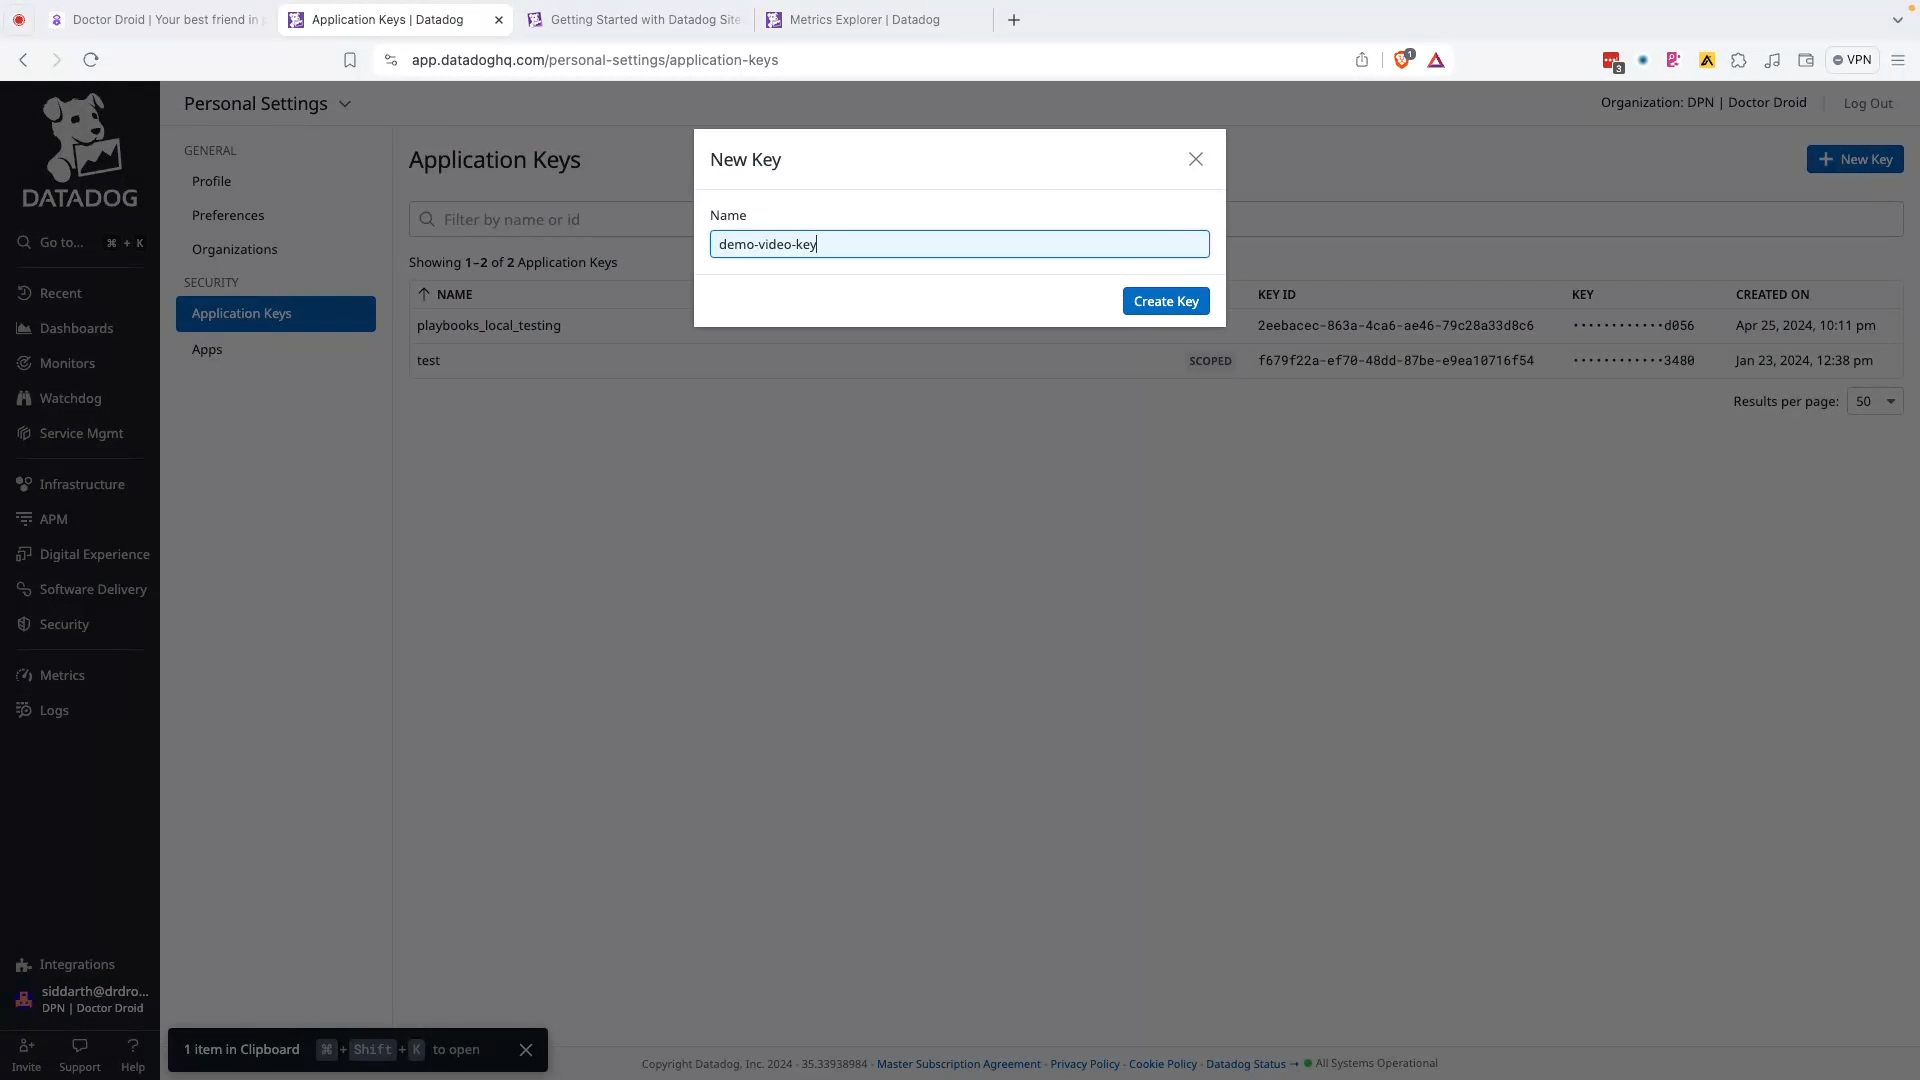Open the browser extensions puzzle icon
Viewport: 1920px width, 1080px height.
pyautogui.click(x=1739, y=60)
